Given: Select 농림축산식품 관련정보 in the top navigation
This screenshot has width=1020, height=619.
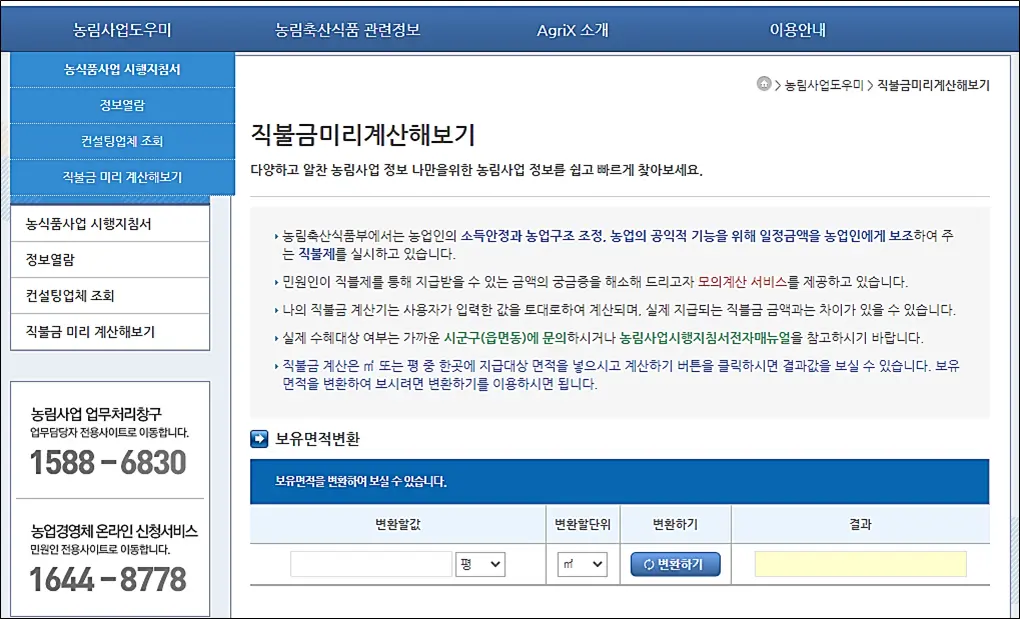Looking at the screenshot, I should [346, 28].
